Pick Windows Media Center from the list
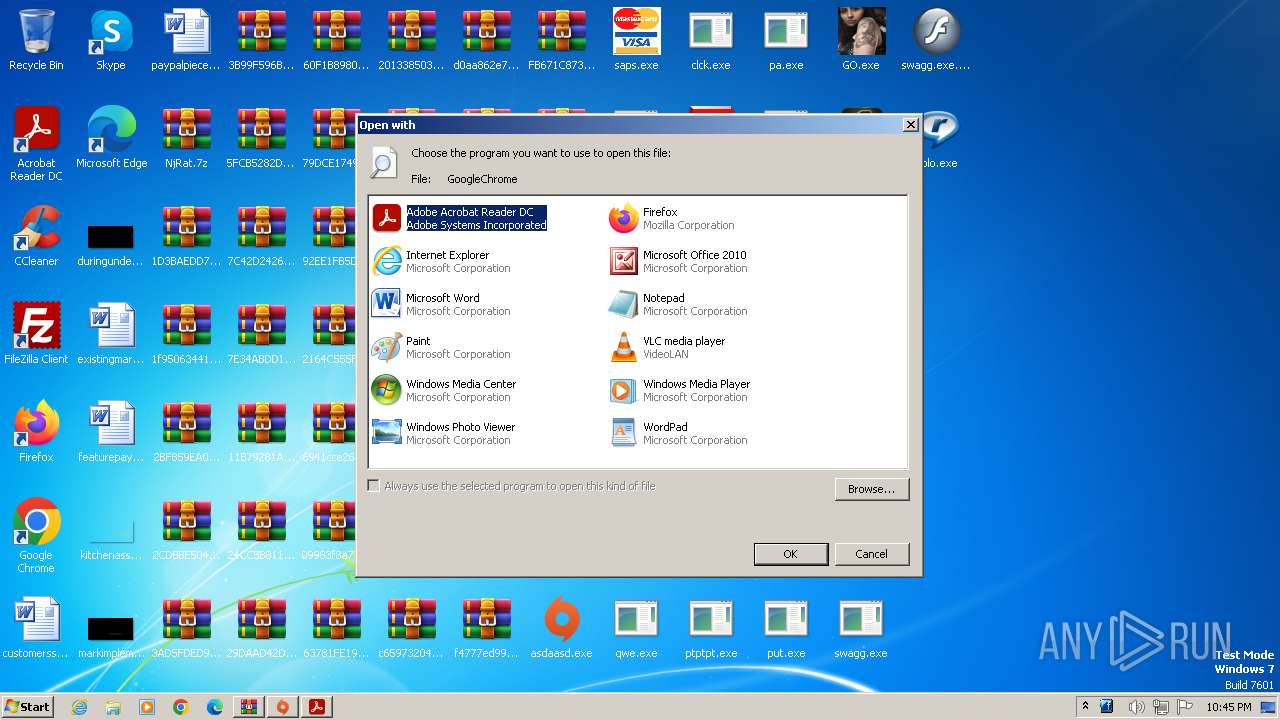This screenshot has width=1280, height=720. point(444,390)
